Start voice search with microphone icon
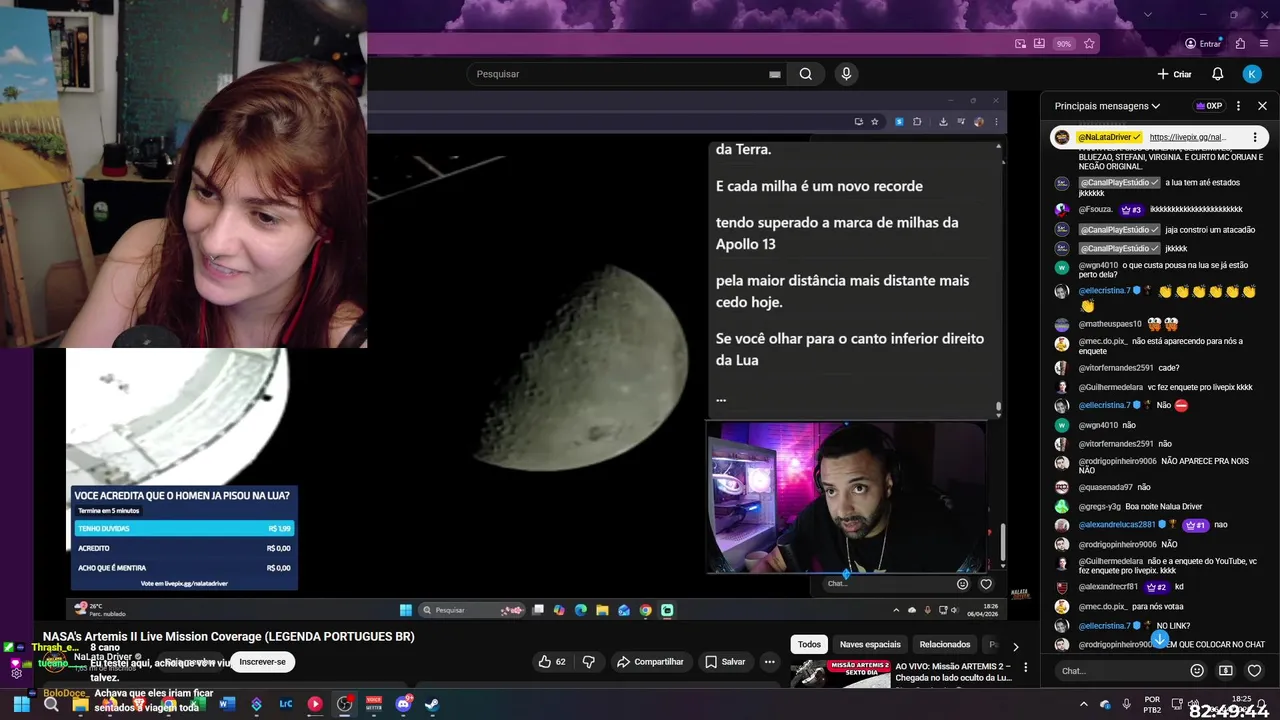Image resolution: width=1280 pixels, height=720 pixels. click(x=847, y=74)
